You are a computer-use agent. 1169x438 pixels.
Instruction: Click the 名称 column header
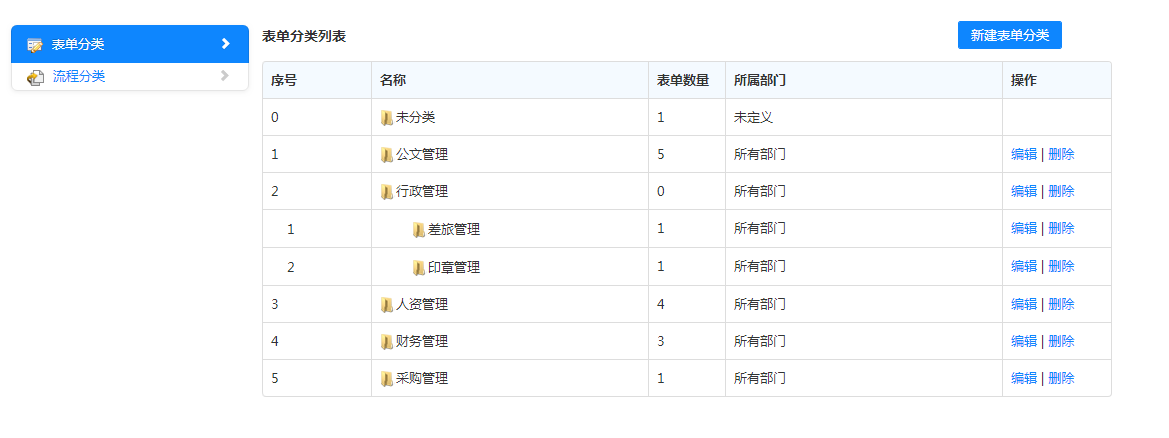(392, 80)
